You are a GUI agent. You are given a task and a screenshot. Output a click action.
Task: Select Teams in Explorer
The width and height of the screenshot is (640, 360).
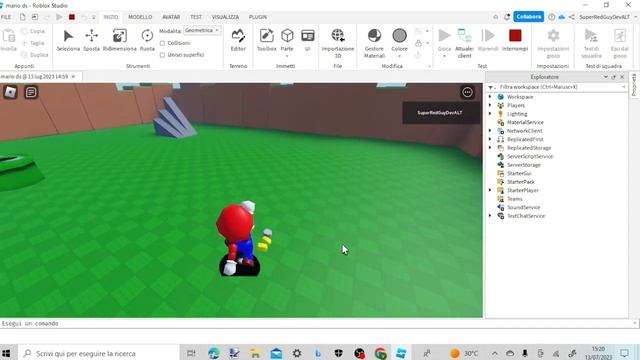pos(514,199)
